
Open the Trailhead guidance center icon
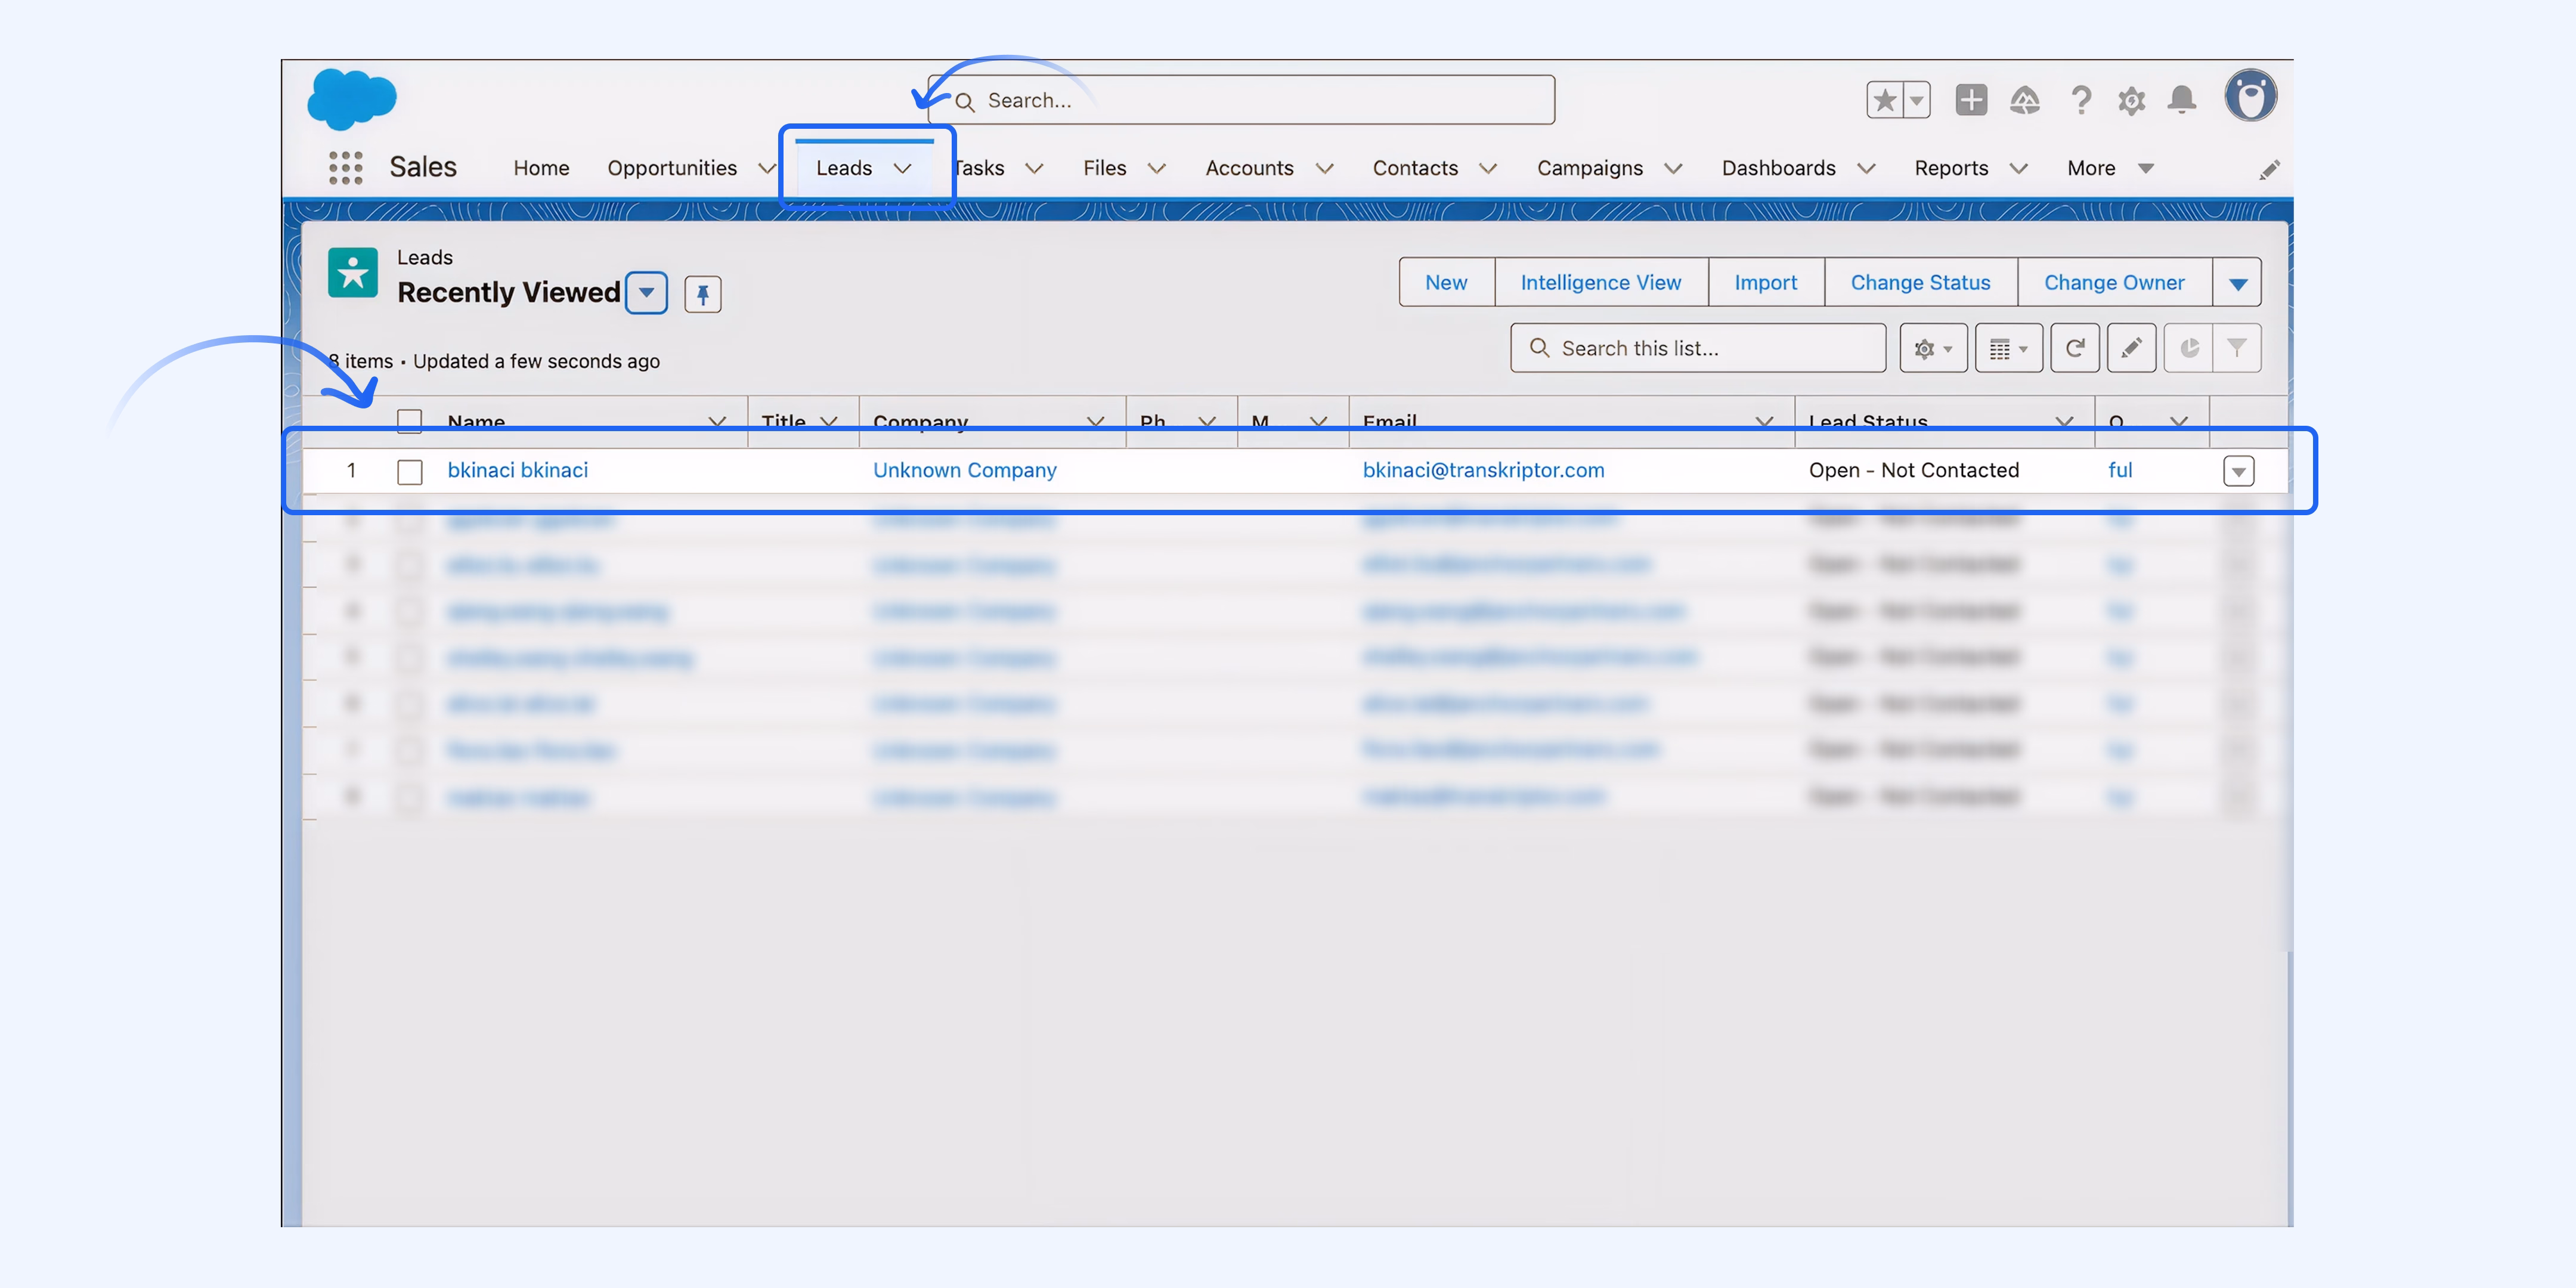pos(2026,100)
